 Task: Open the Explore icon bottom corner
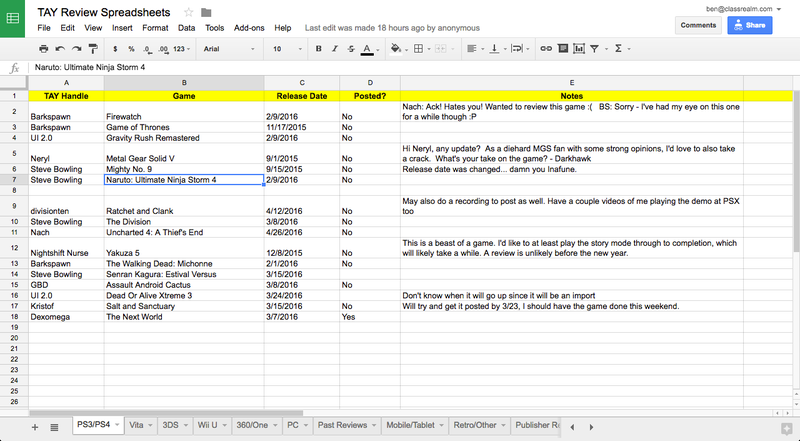click(x=786, y=428)
